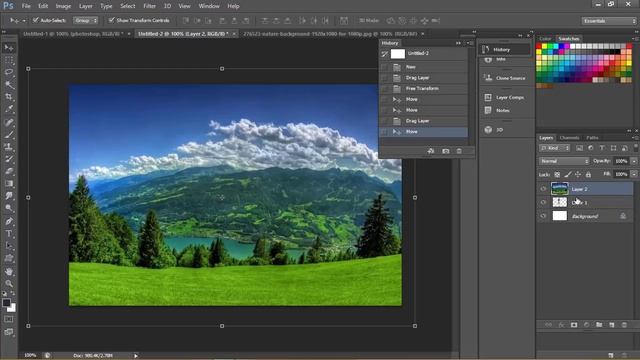Open the Opacity slider arrow
The image size is (640, 360).
(x=634, y=161)
